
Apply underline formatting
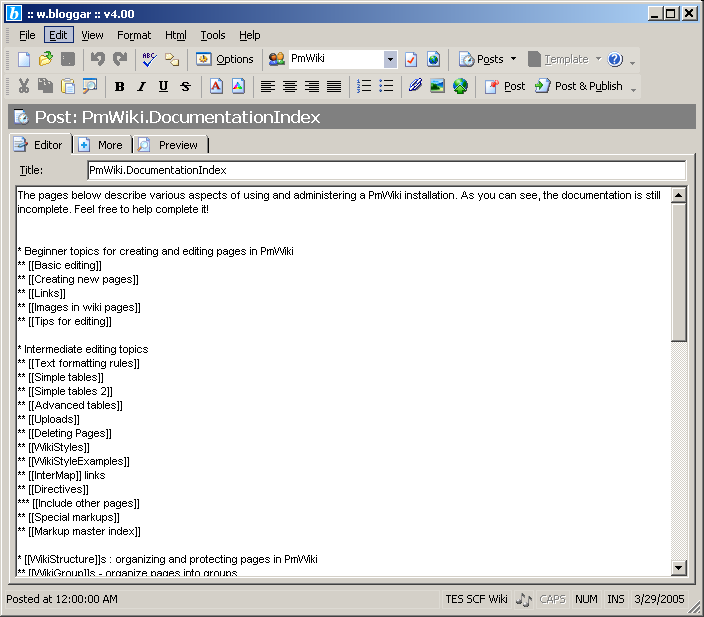[163, 86]
